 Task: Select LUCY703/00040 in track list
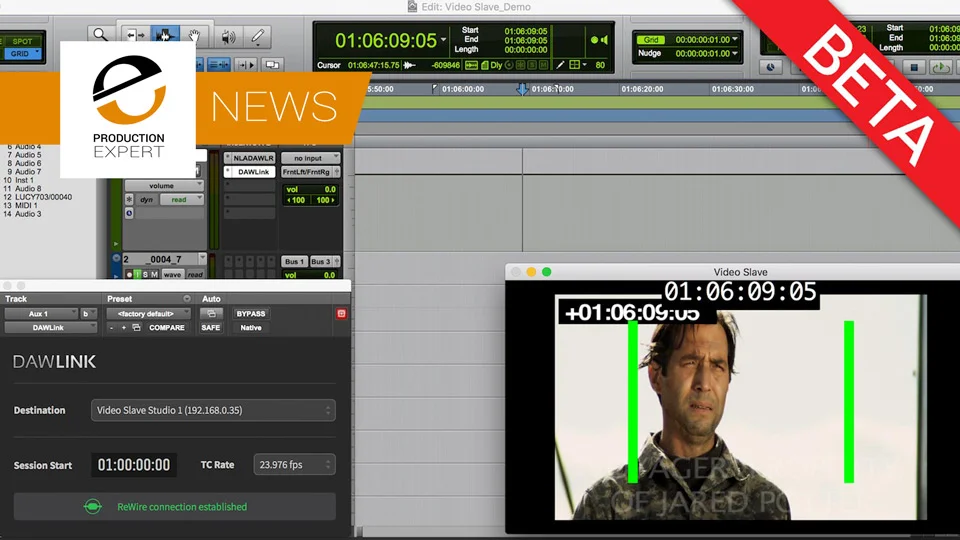[x=43, y=197]
